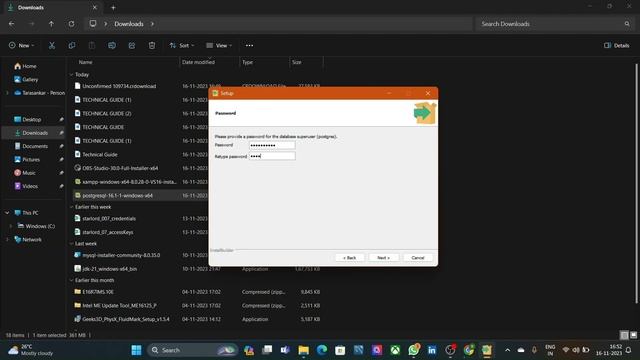Open Microsoft Edge from the taskbar
This screenshot has height=360, width=640.
pos(322,350)
